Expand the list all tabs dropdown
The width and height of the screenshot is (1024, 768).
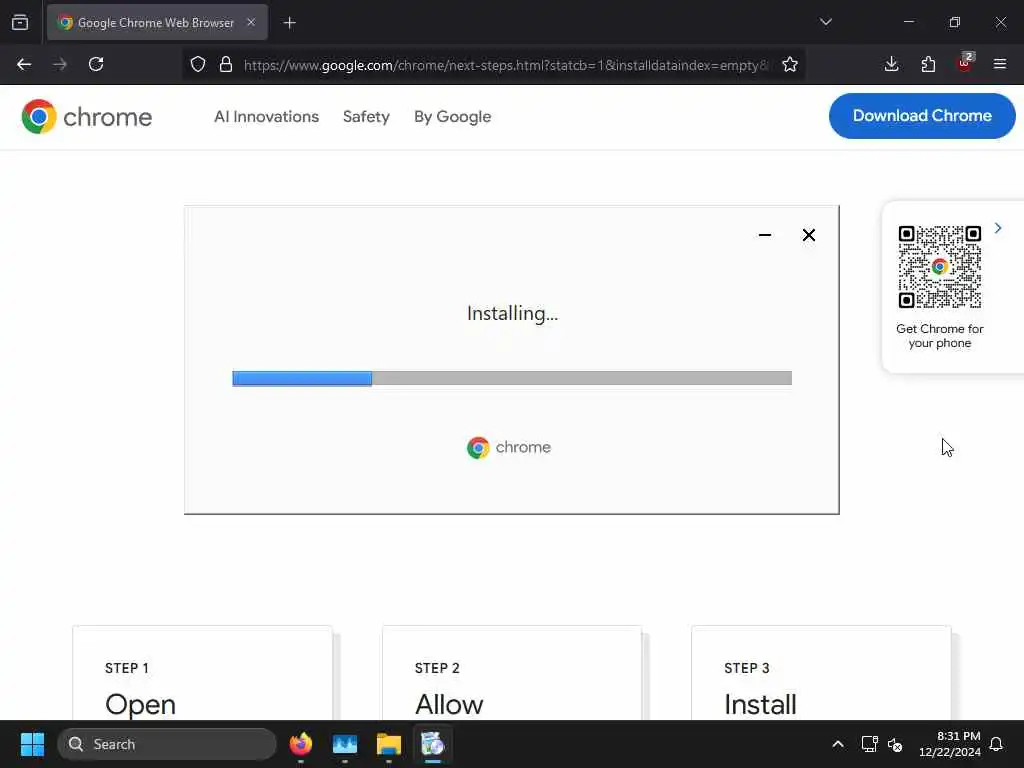coord(825,22)
